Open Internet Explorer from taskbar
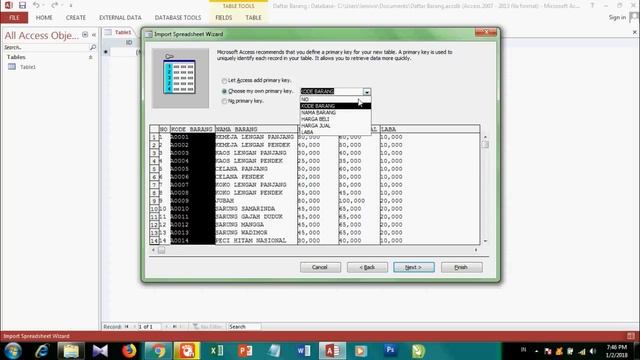 pyautogui.click(x=42, y=351)
